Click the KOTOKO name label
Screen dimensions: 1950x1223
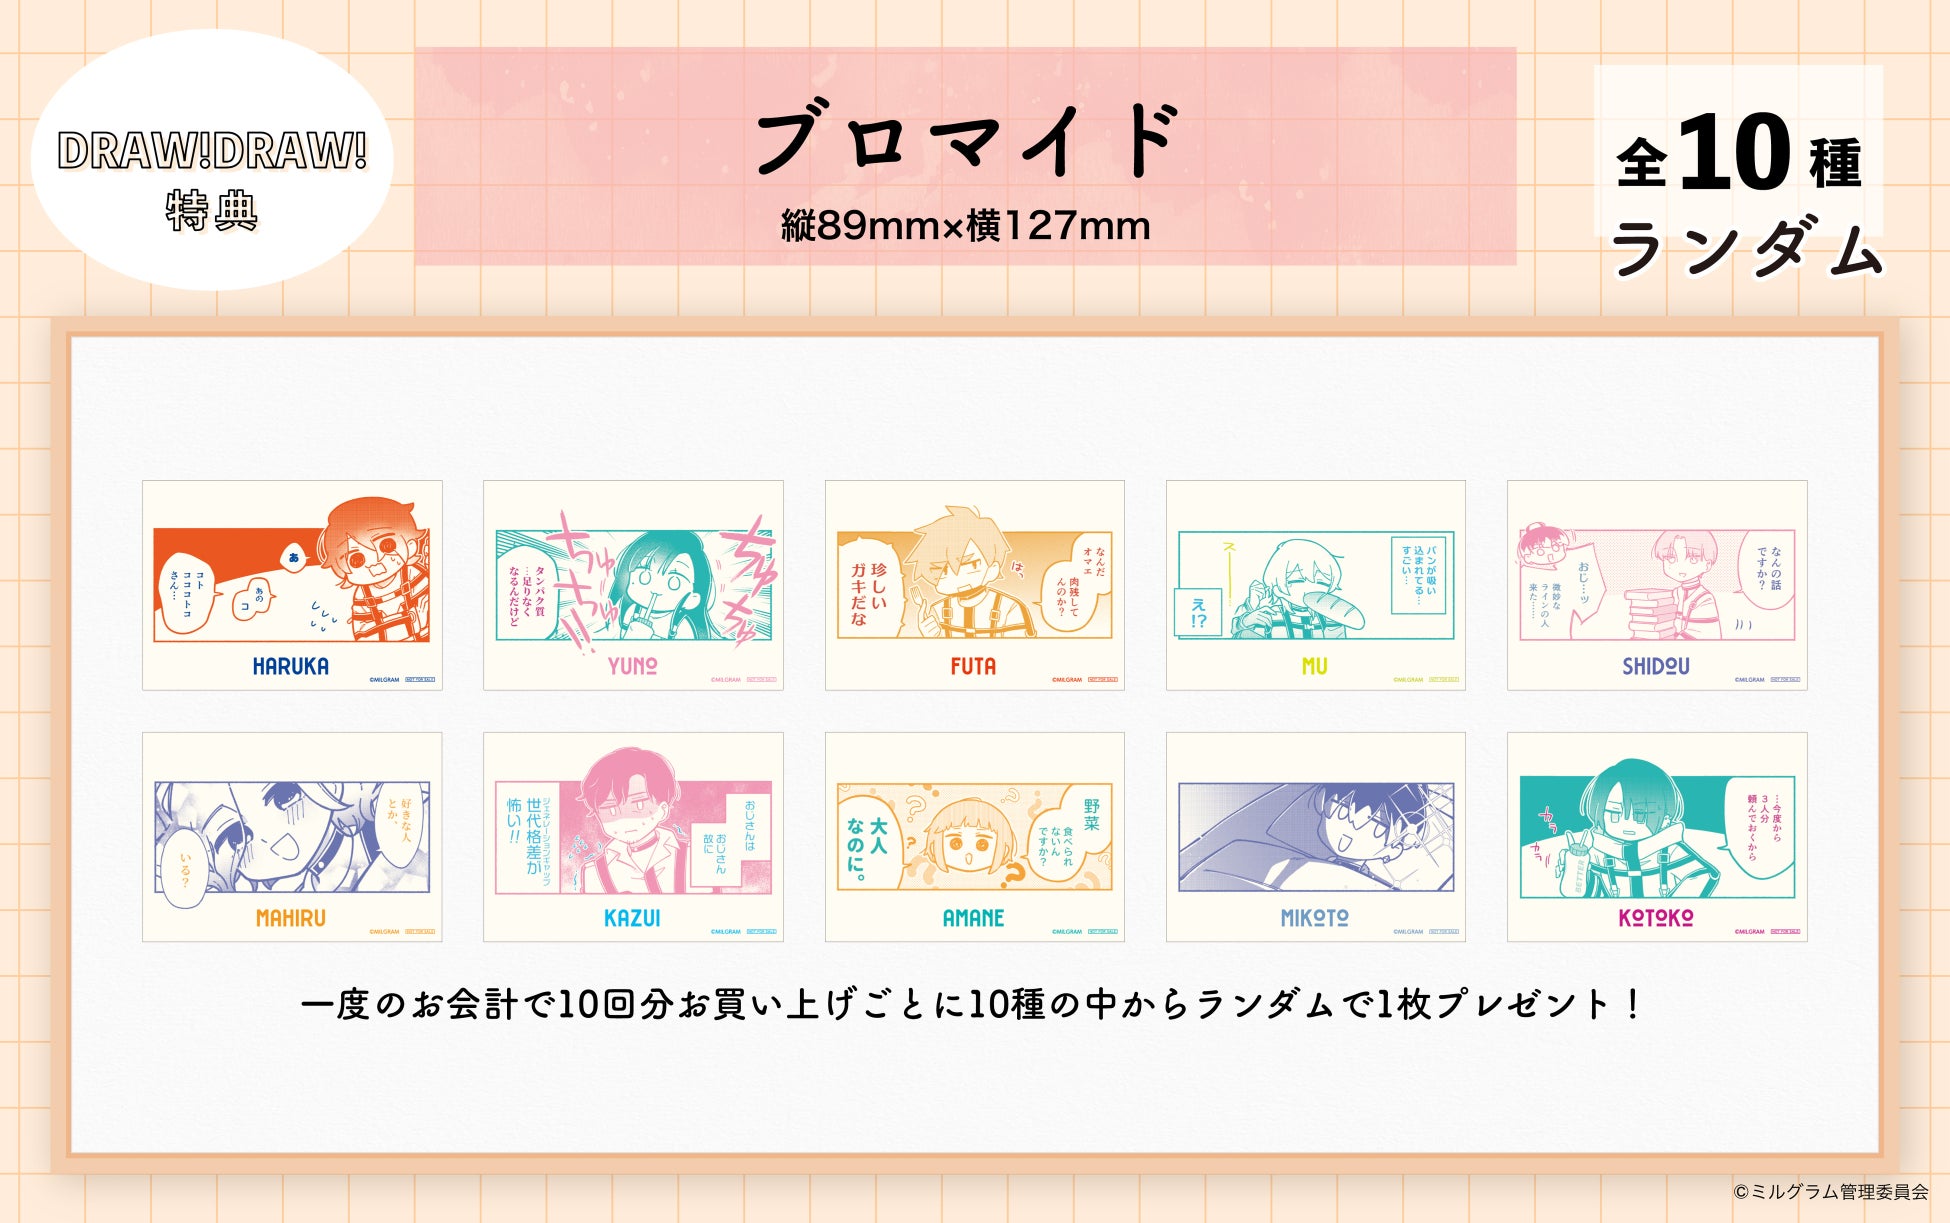point(1656,918)
